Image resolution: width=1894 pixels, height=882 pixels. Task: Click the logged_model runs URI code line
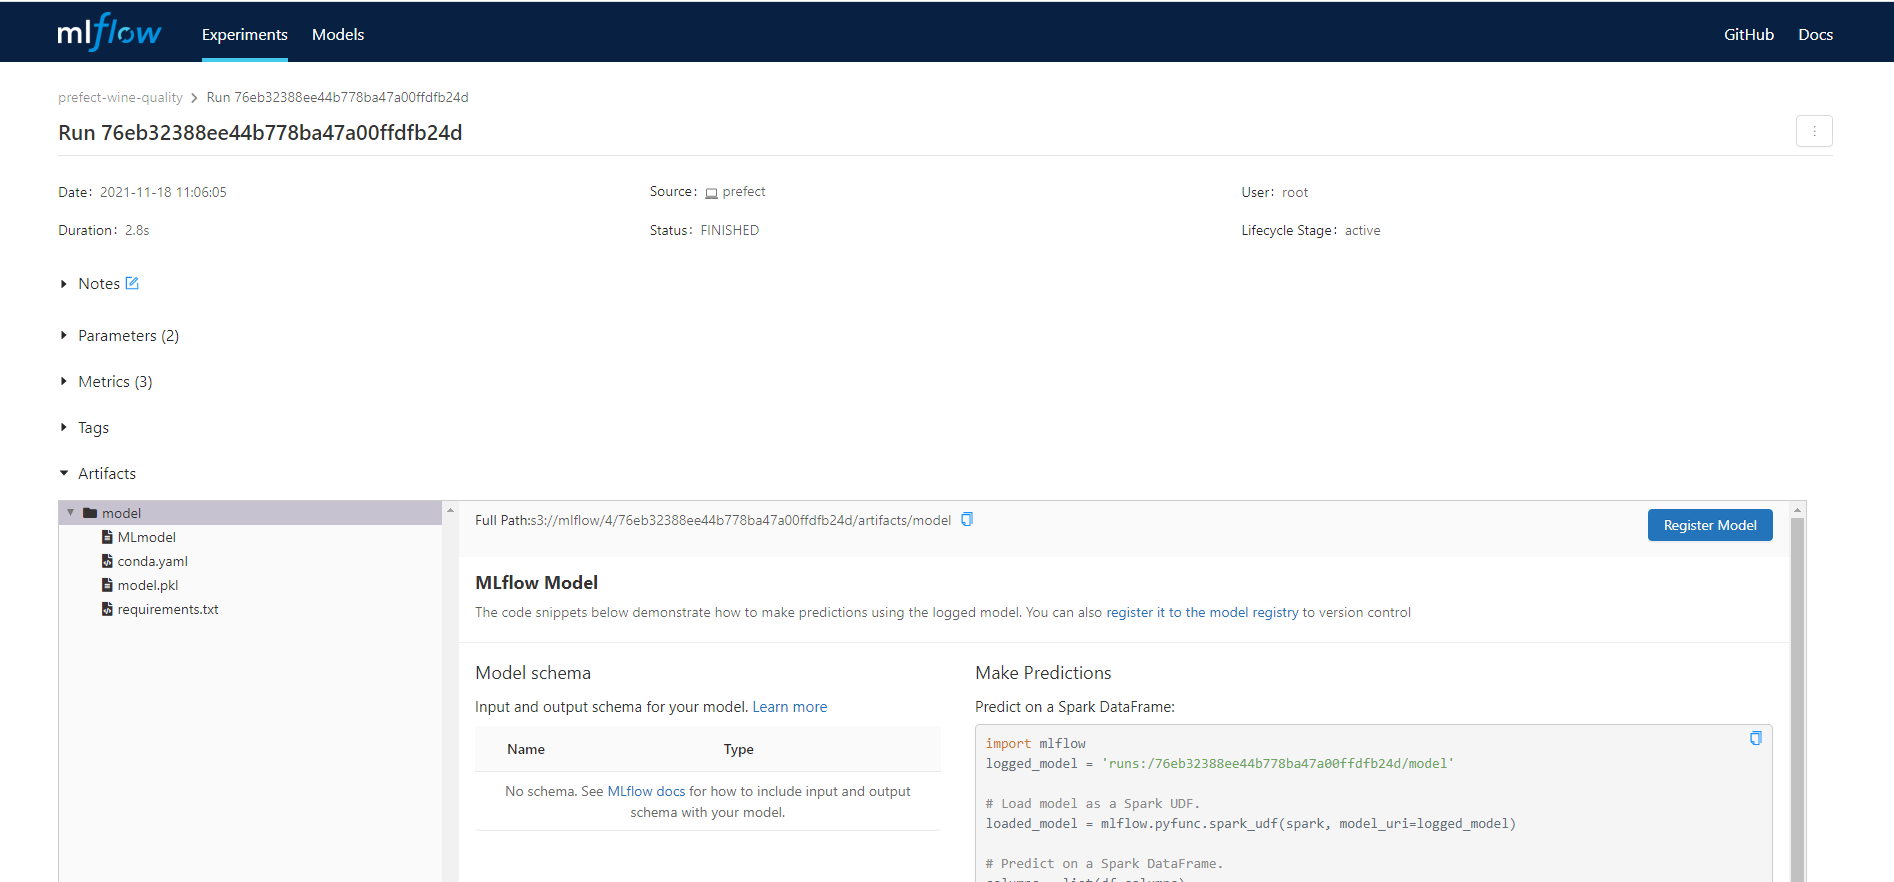click(x=1220, y=763)
